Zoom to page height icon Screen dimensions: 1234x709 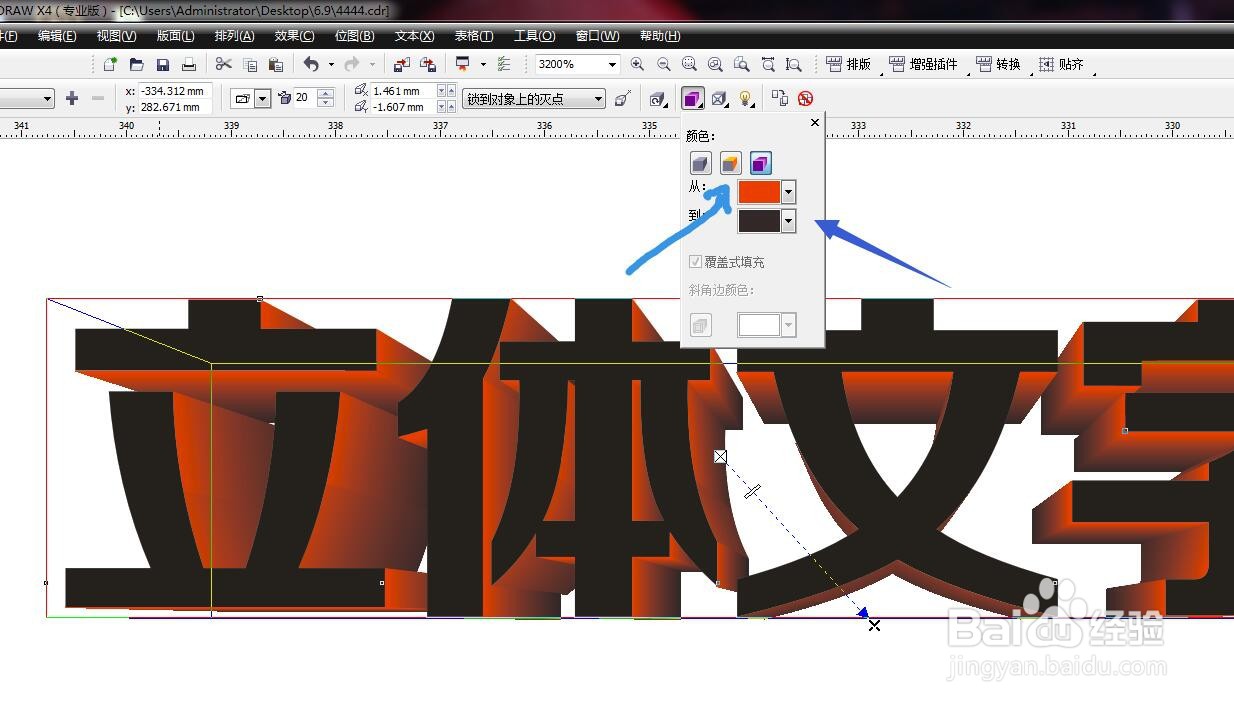point(793,64)
